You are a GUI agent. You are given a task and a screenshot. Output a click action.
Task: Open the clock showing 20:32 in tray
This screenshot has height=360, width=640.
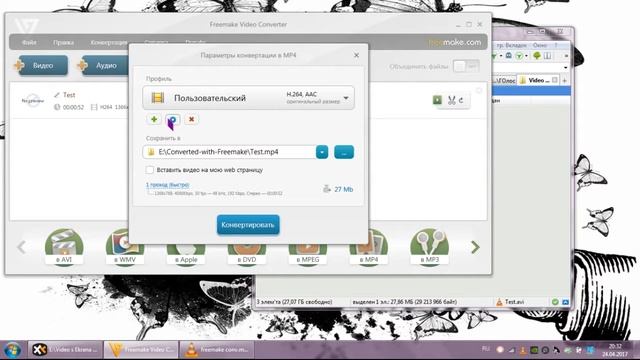pos(615,350)
